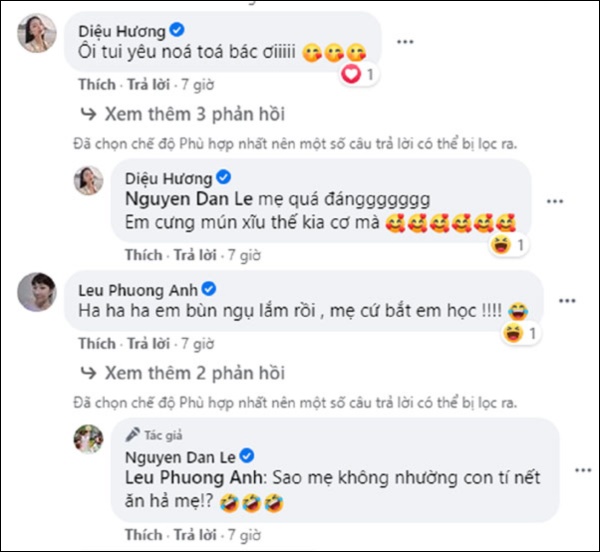Click verified badge beside Nguyen Dan Le's name

point(247,456)
